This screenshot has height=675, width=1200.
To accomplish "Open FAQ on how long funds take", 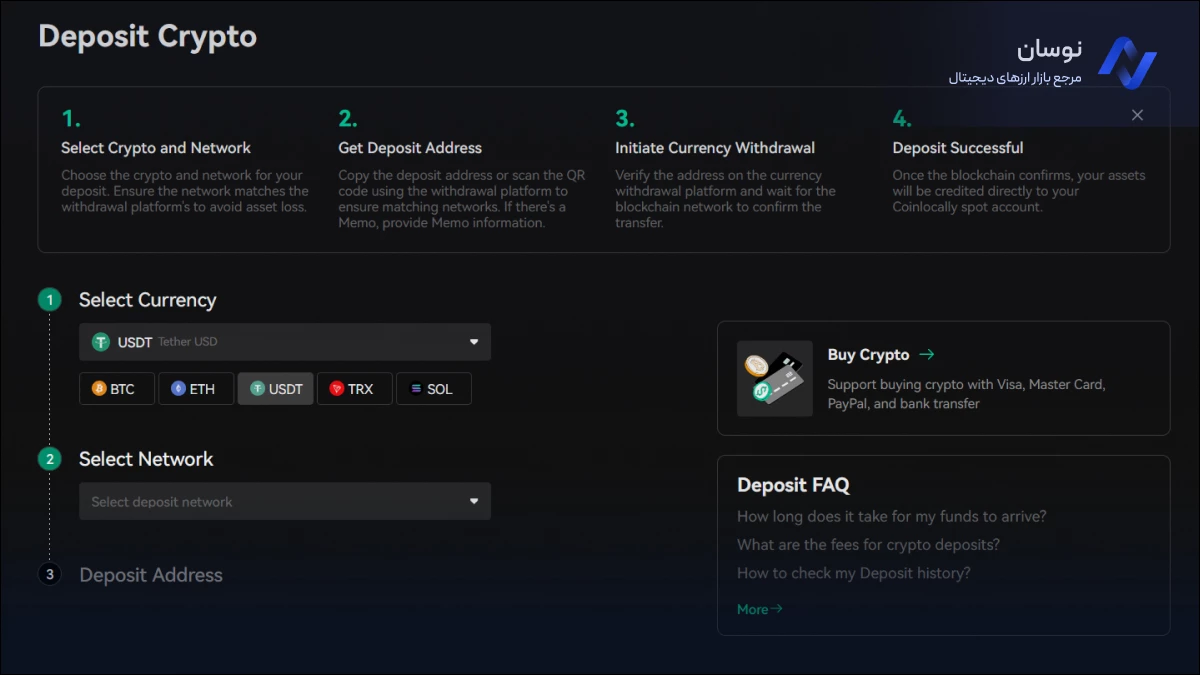I will (892, 517).
